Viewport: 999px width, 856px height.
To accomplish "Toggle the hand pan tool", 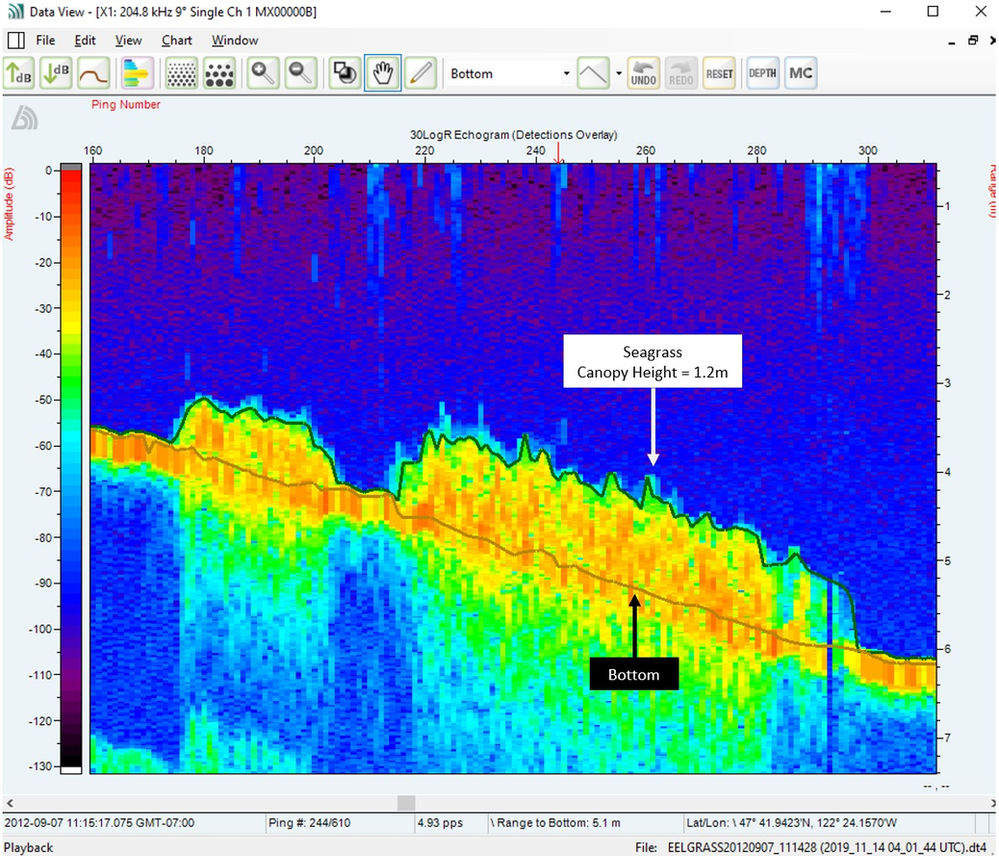I will [x=382, y=72].
